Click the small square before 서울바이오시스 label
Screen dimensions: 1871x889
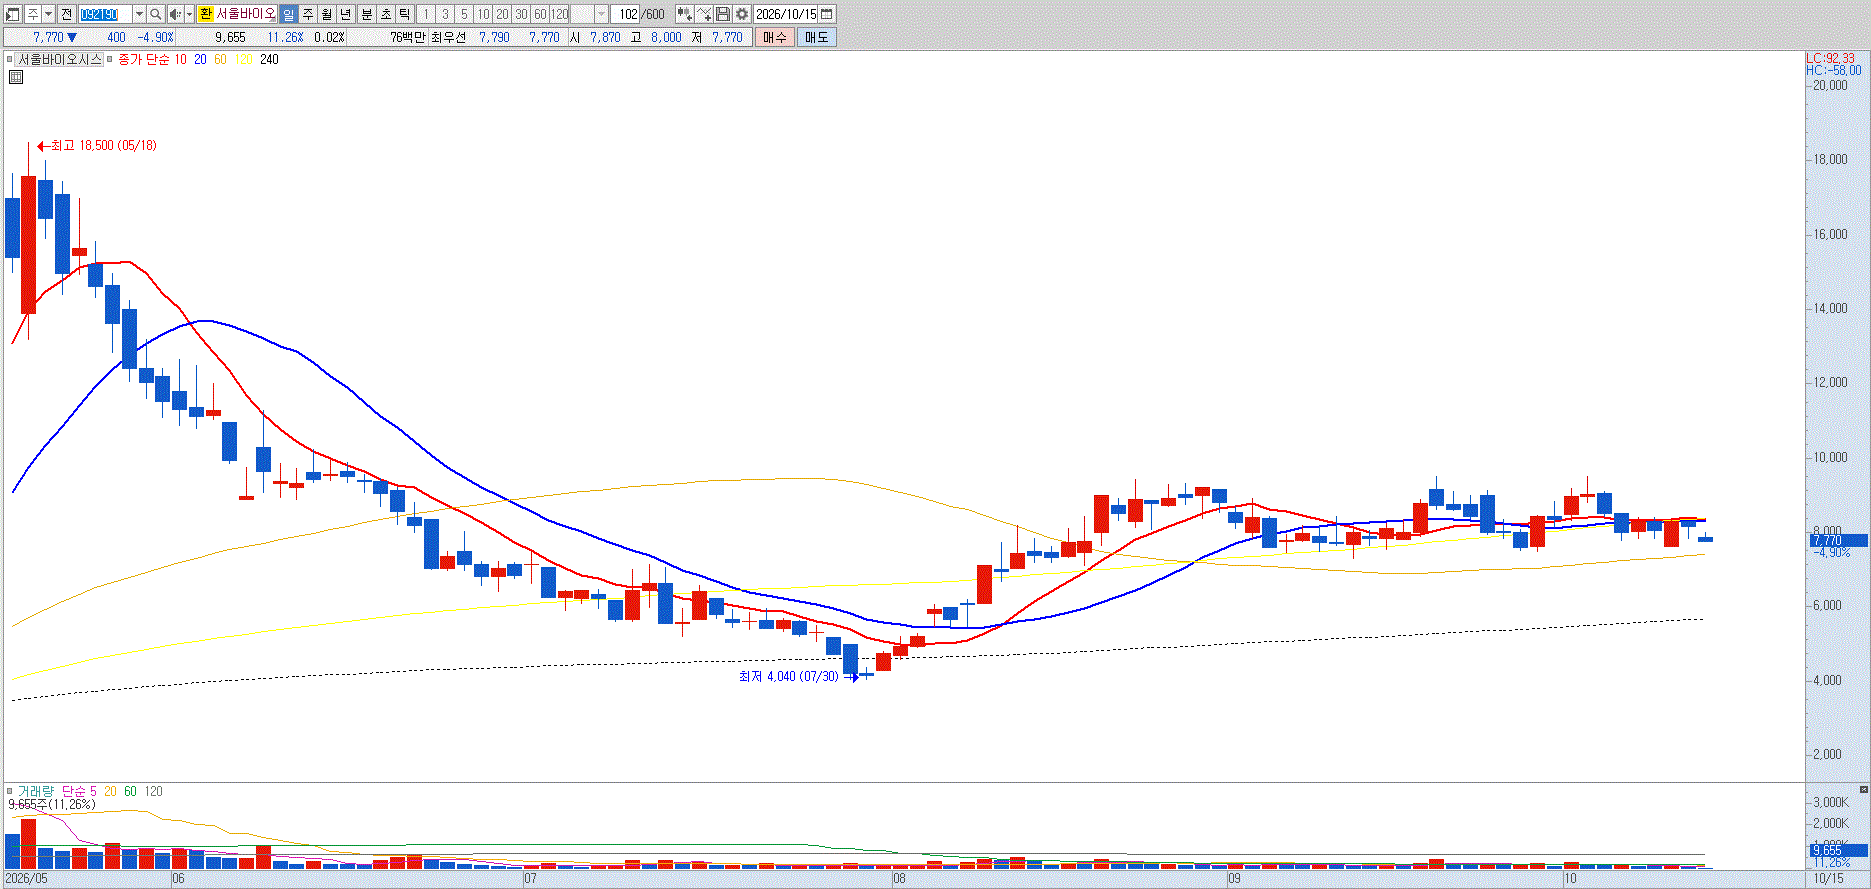9,59
